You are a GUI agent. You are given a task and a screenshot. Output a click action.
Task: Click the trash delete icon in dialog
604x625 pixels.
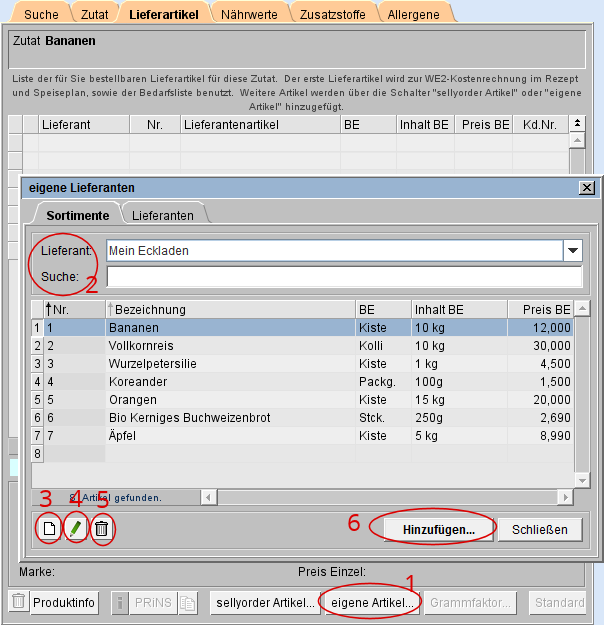[101, 529]
